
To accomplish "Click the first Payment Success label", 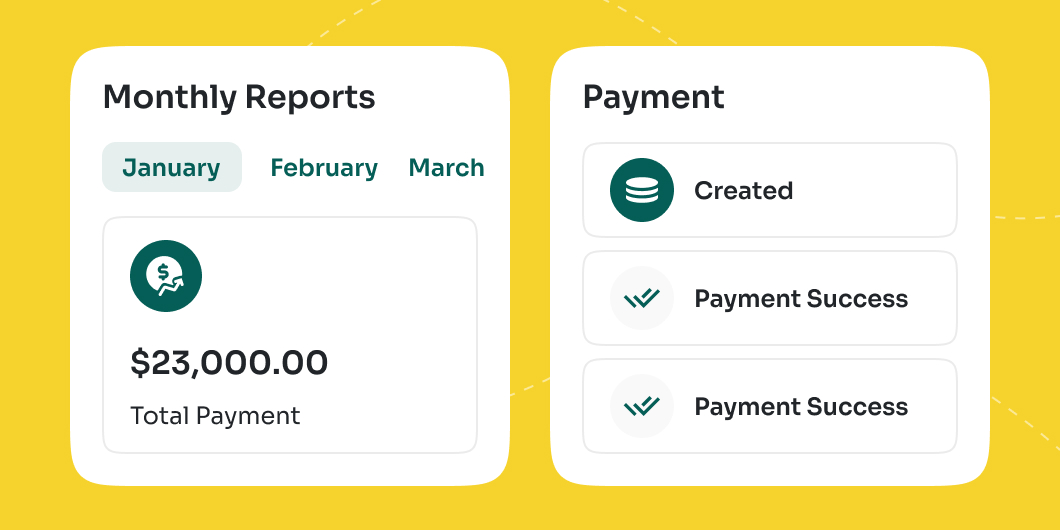I will coord(801,299).
